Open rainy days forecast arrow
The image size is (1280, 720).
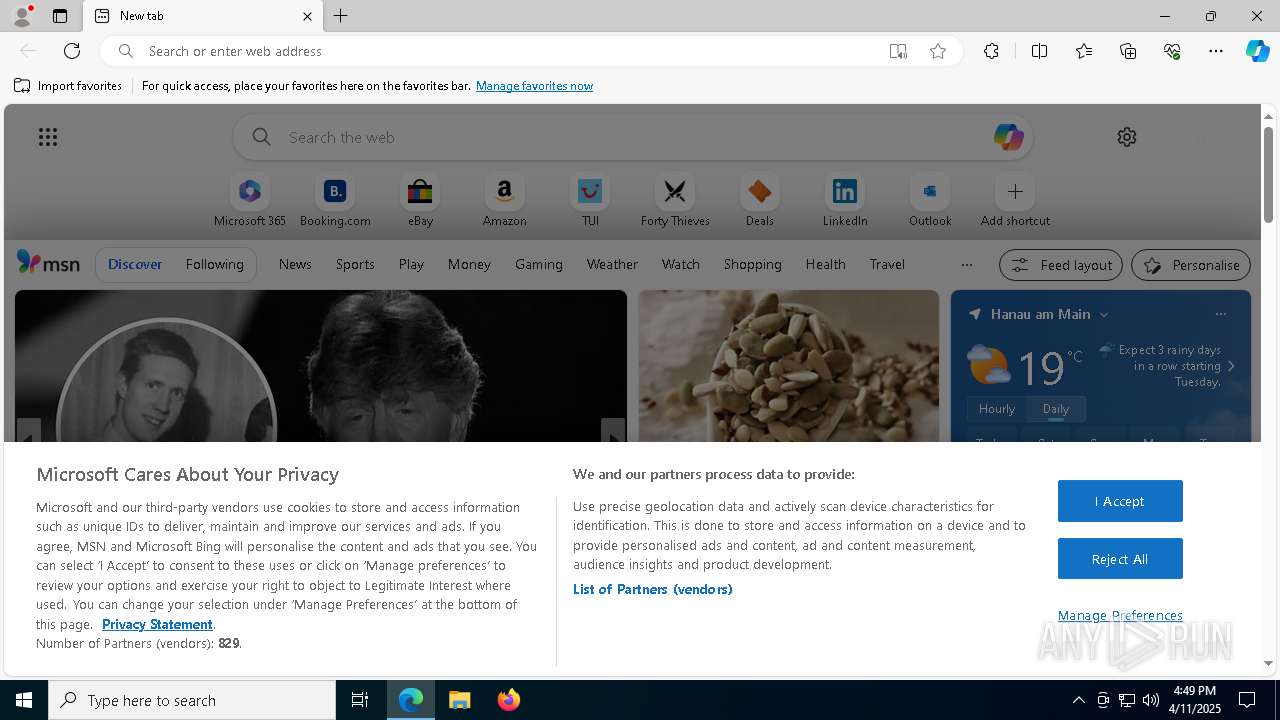coord(1231,366)
